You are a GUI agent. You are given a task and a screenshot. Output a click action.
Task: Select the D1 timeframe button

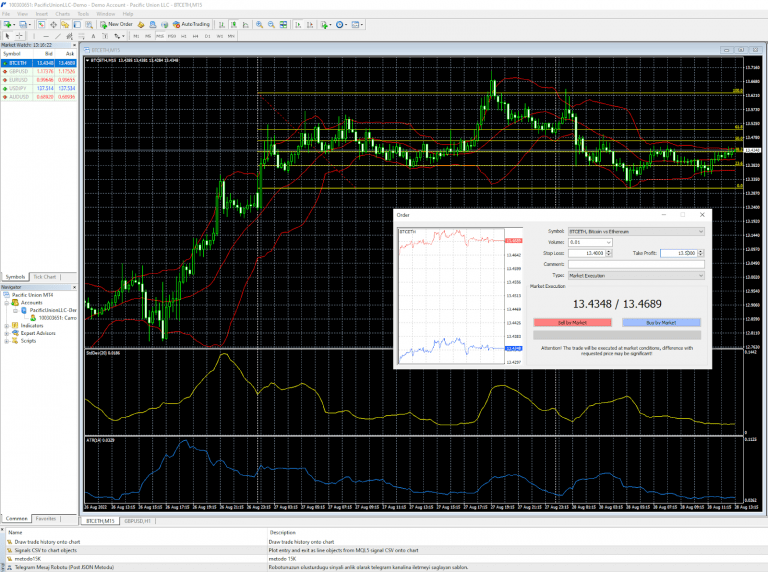click(207, 35)
